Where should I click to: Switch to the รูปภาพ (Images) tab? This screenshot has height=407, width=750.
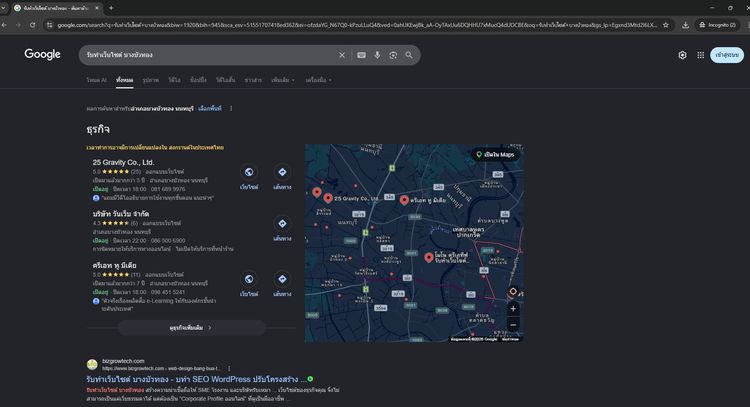point(151,80)
